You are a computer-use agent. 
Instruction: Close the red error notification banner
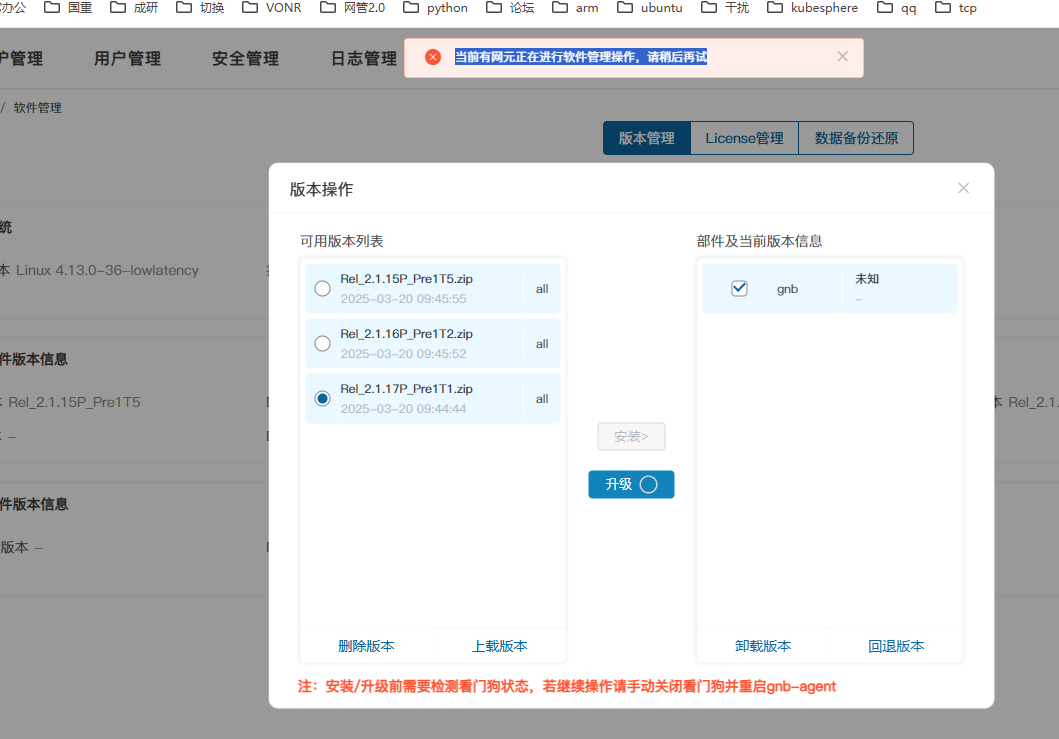tap(842, 57)
